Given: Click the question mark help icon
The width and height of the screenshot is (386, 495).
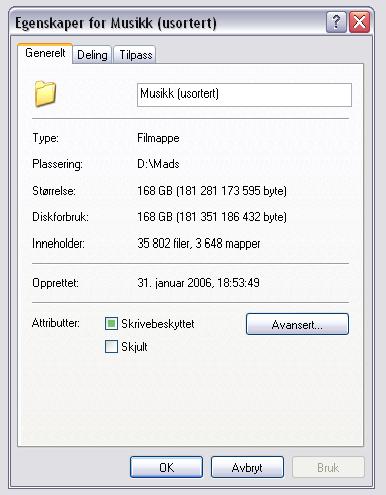Looking at the screenshot, I should click(336, 22).
